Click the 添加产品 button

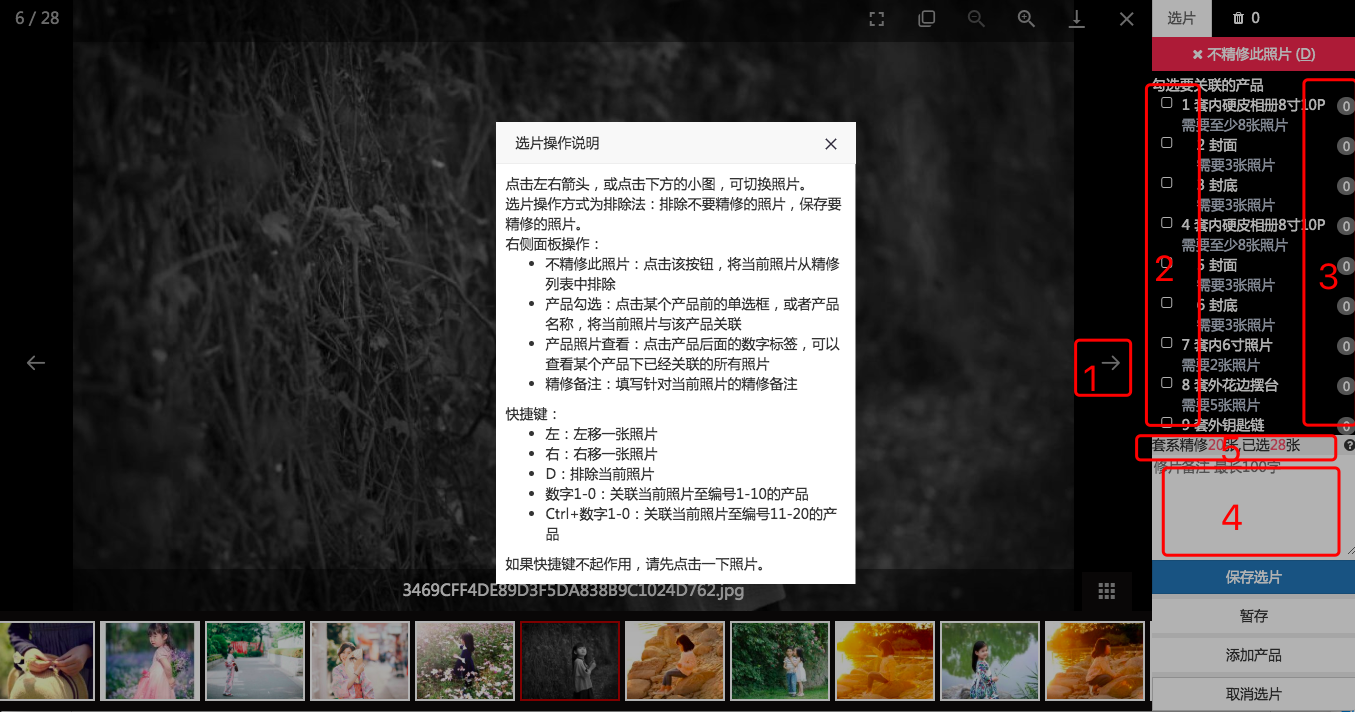(1253, 655)
